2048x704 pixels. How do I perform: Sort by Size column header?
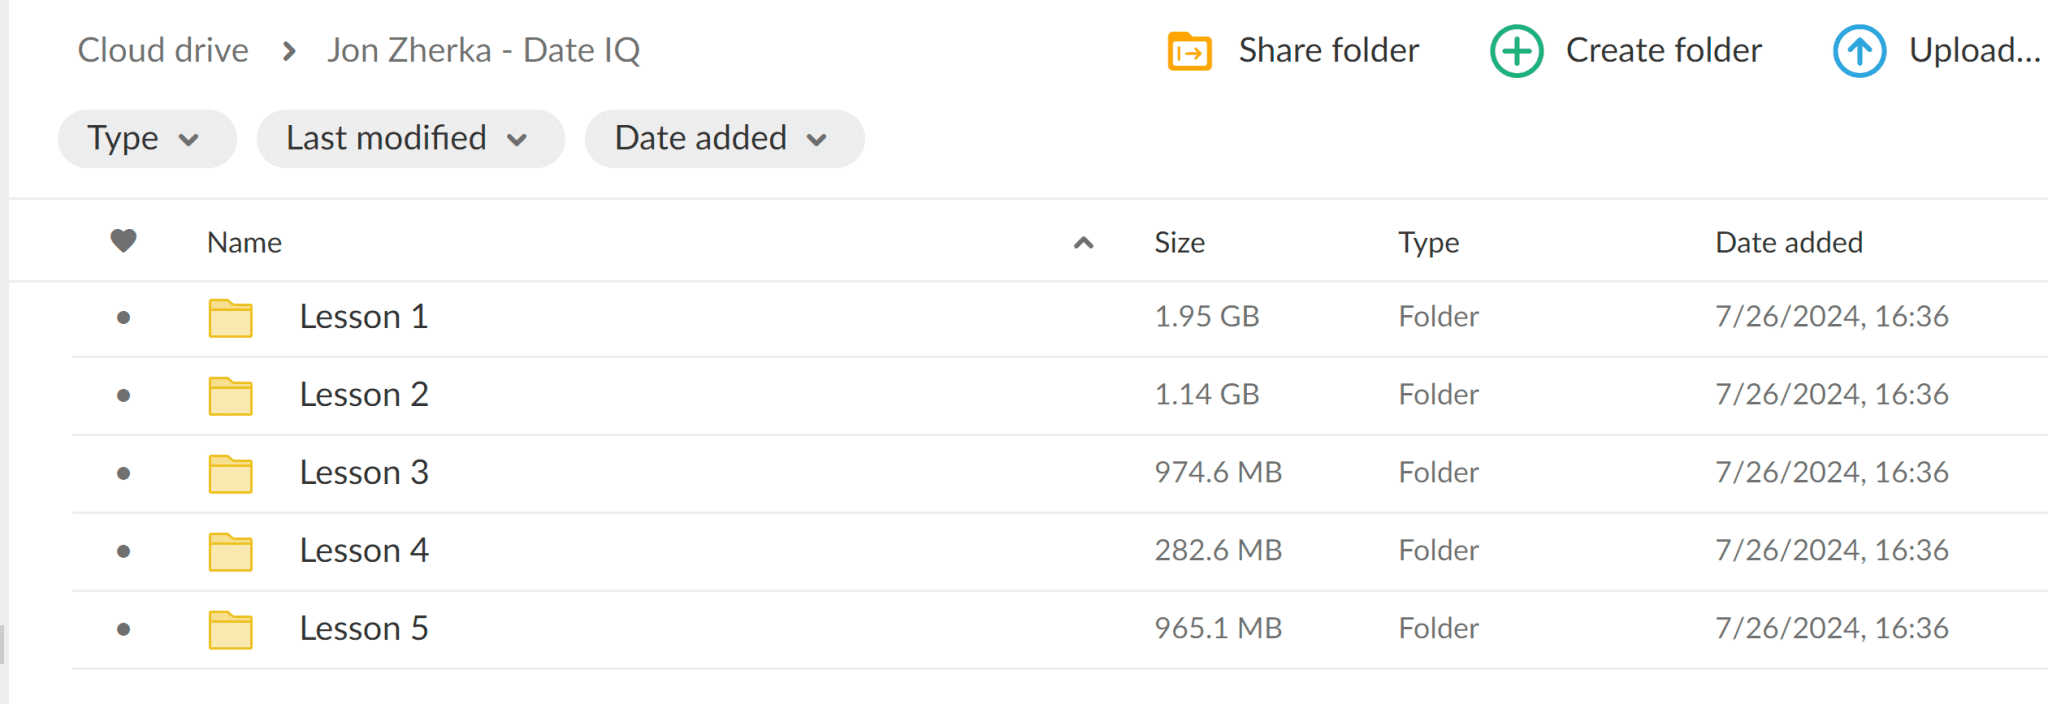click(1179, 242)
